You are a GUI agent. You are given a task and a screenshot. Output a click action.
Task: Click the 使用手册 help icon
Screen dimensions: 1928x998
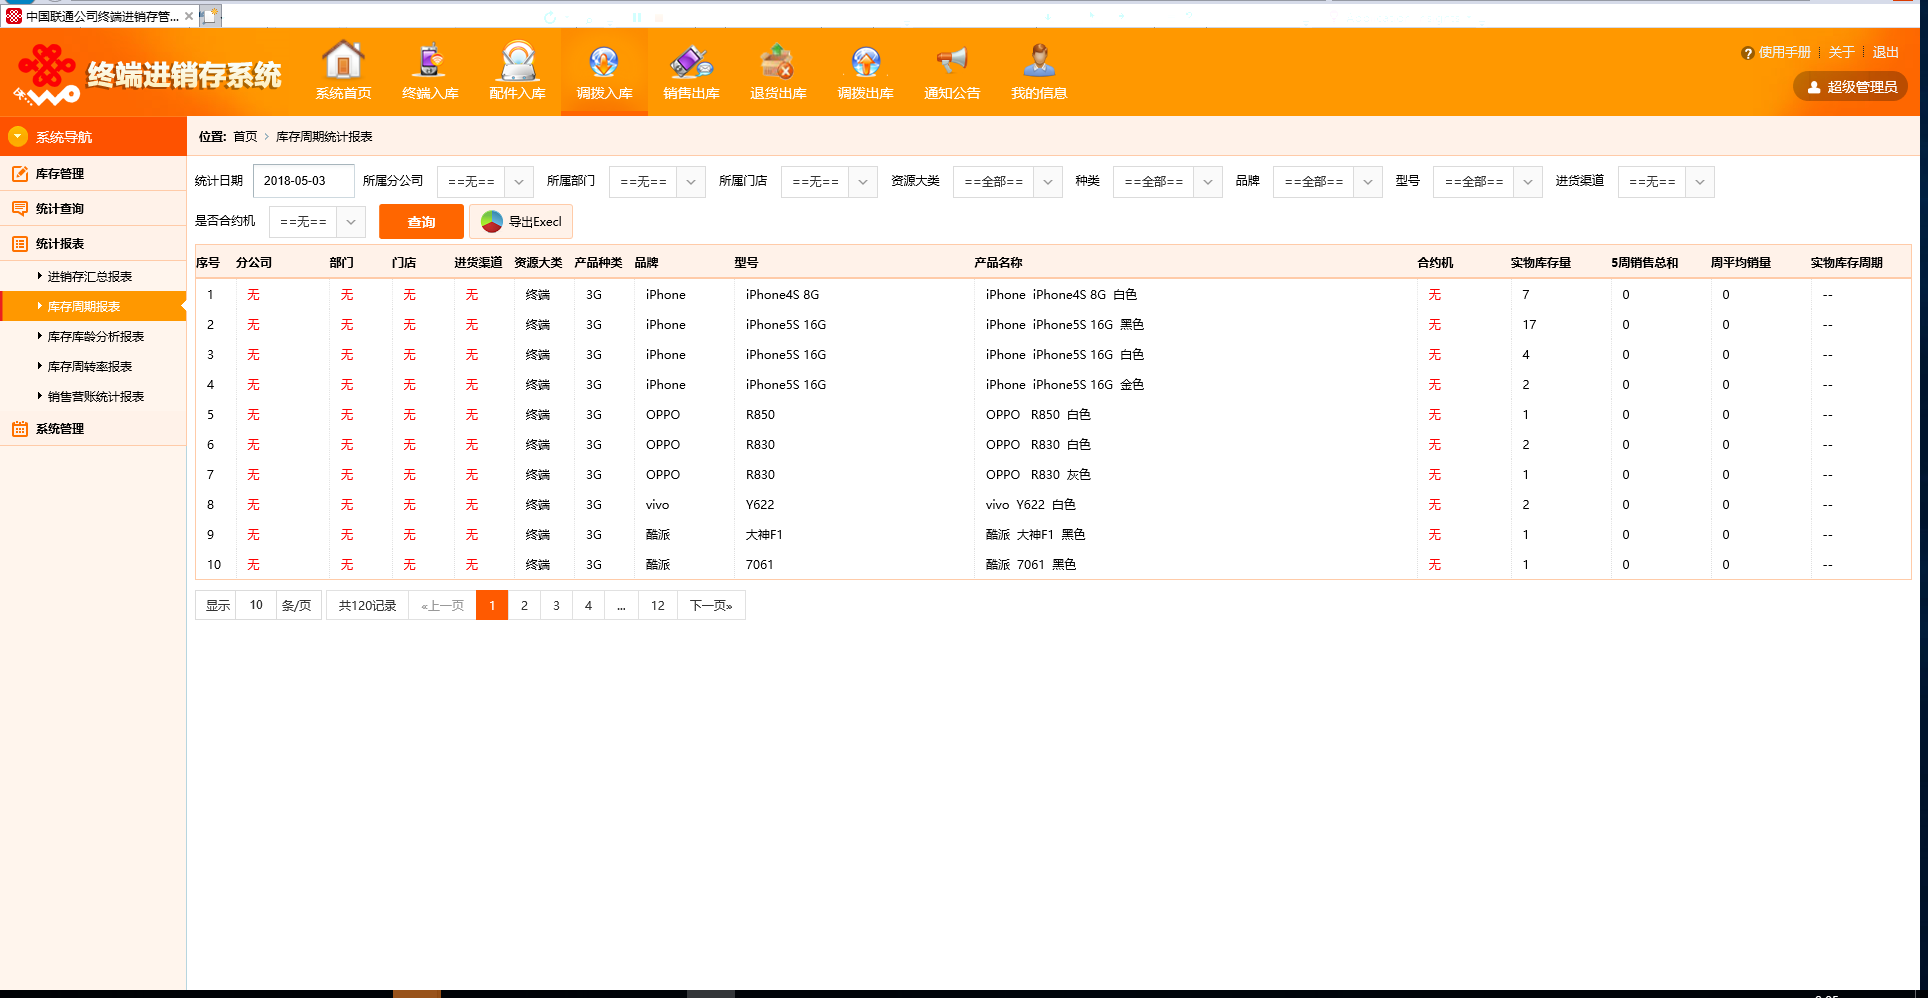tap(1747, 53)
